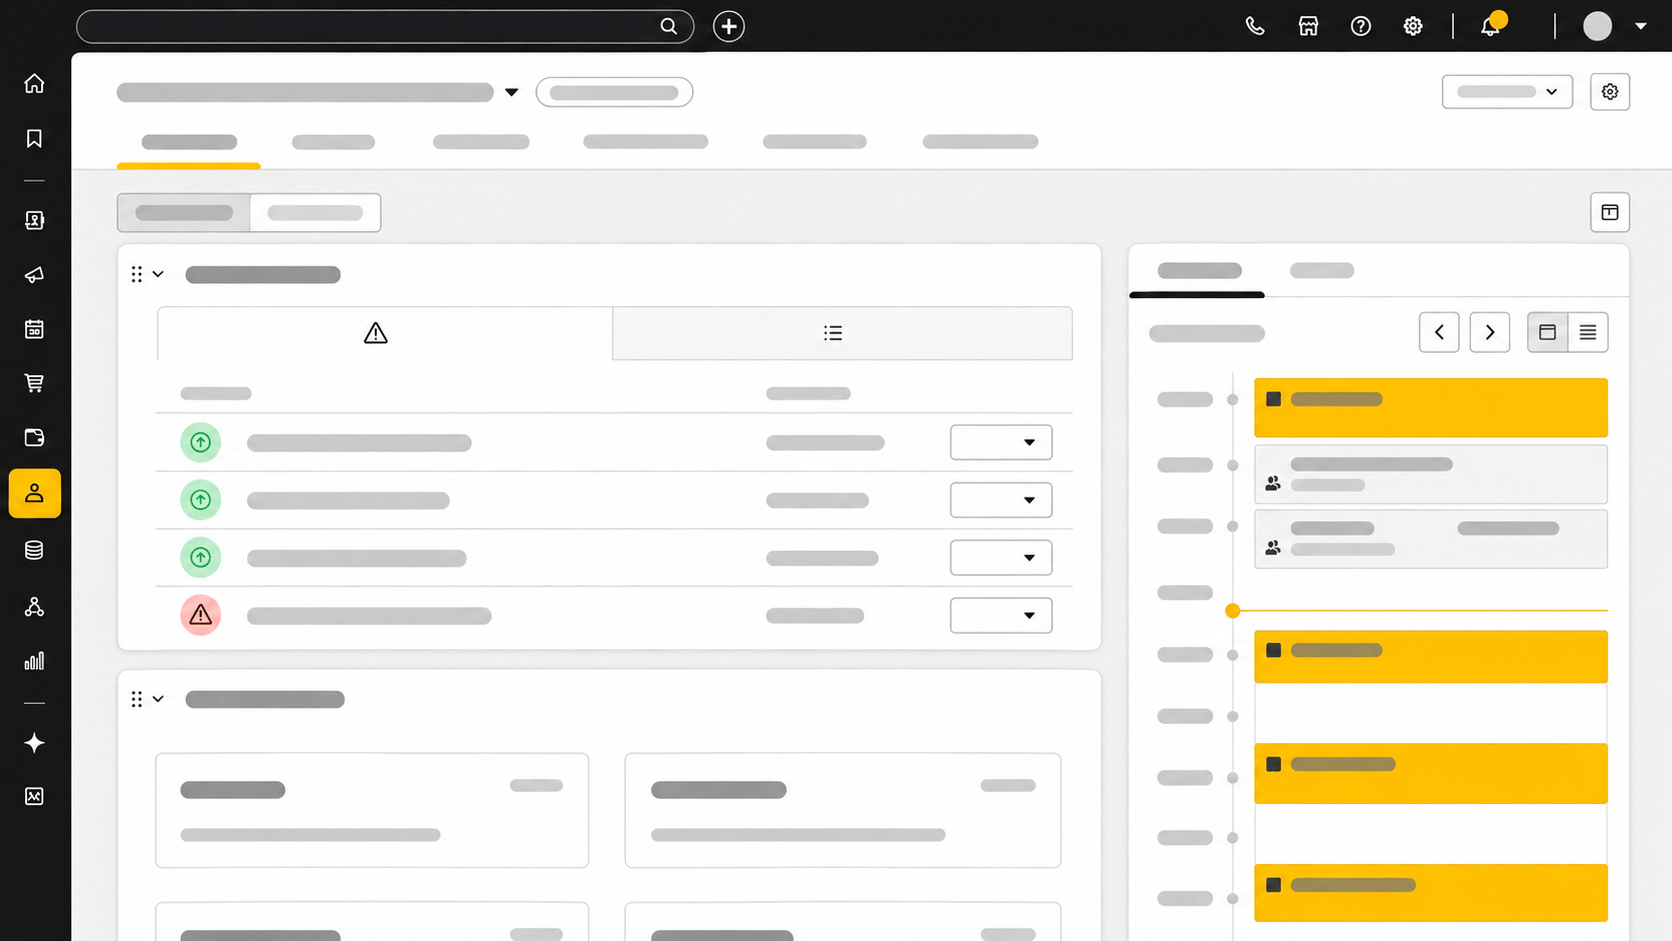Open the bar chart analytics sidebar icon

34,661
